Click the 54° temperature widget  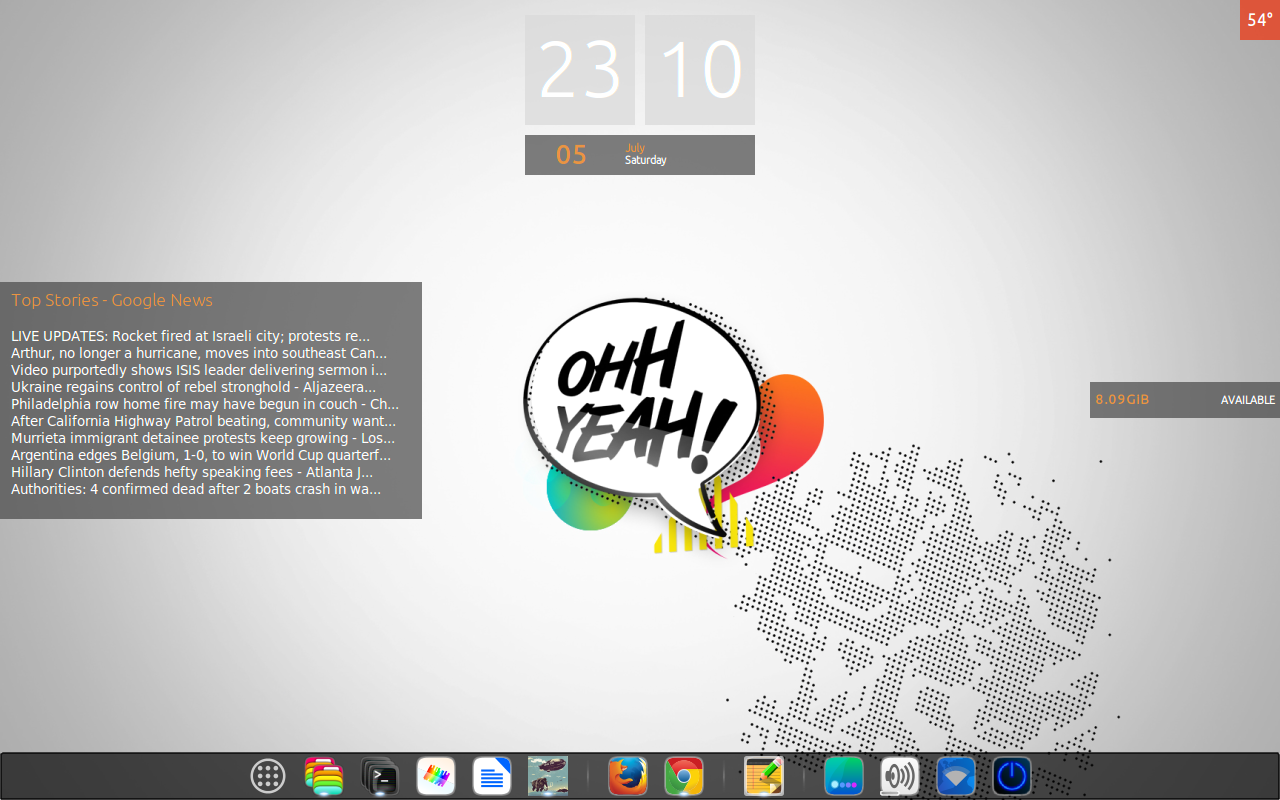point(1260,20)
